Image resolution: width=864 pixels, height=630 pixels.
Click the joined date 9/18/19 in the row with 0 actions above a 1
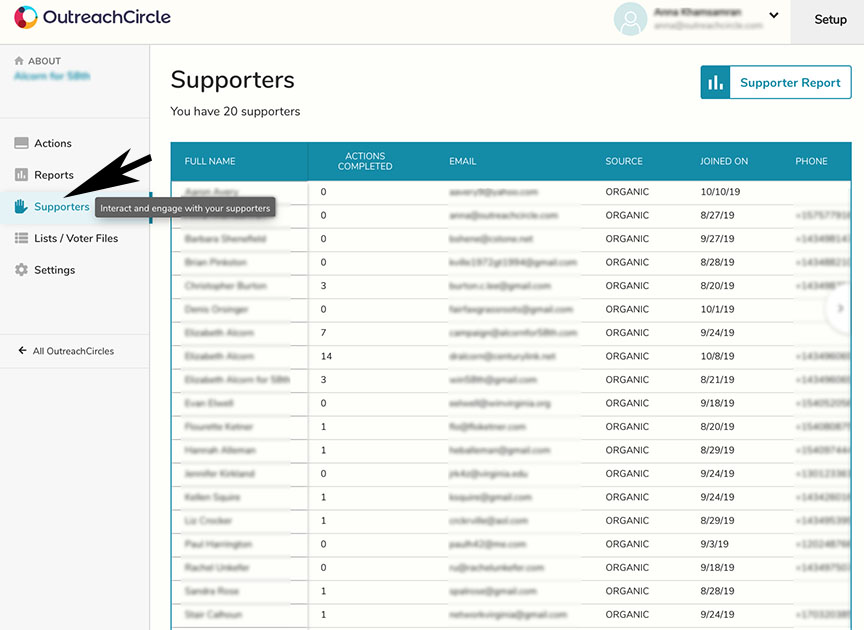click(717, 403)
